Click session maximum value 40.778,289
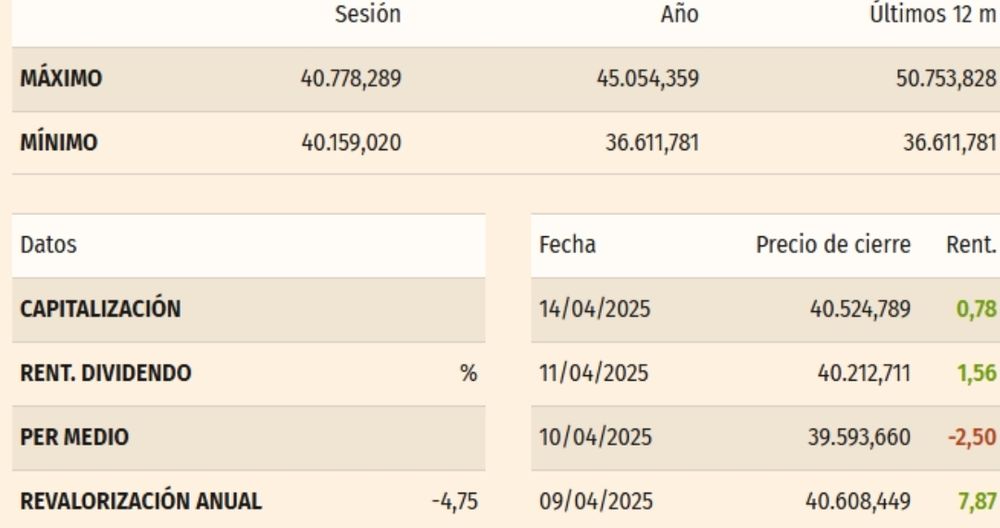Screen dimensions: 1000x528 click(351, 79)
